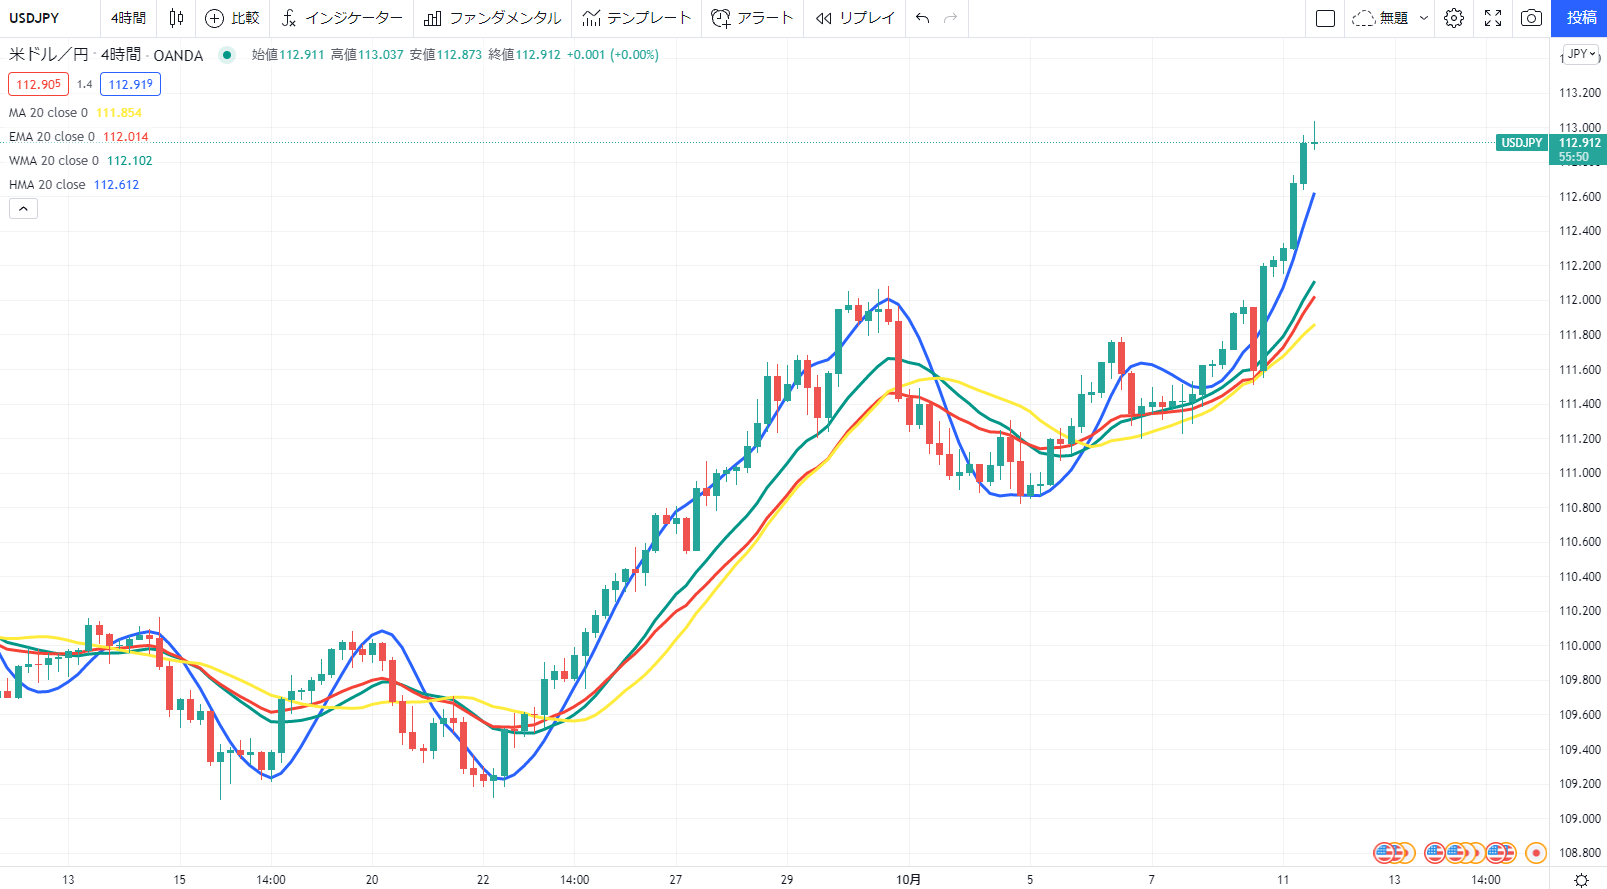The height and width of the screenshot is (889, 1607).
Task: Click the 安値112.873 low value
Action: click(x=446, y=55)
